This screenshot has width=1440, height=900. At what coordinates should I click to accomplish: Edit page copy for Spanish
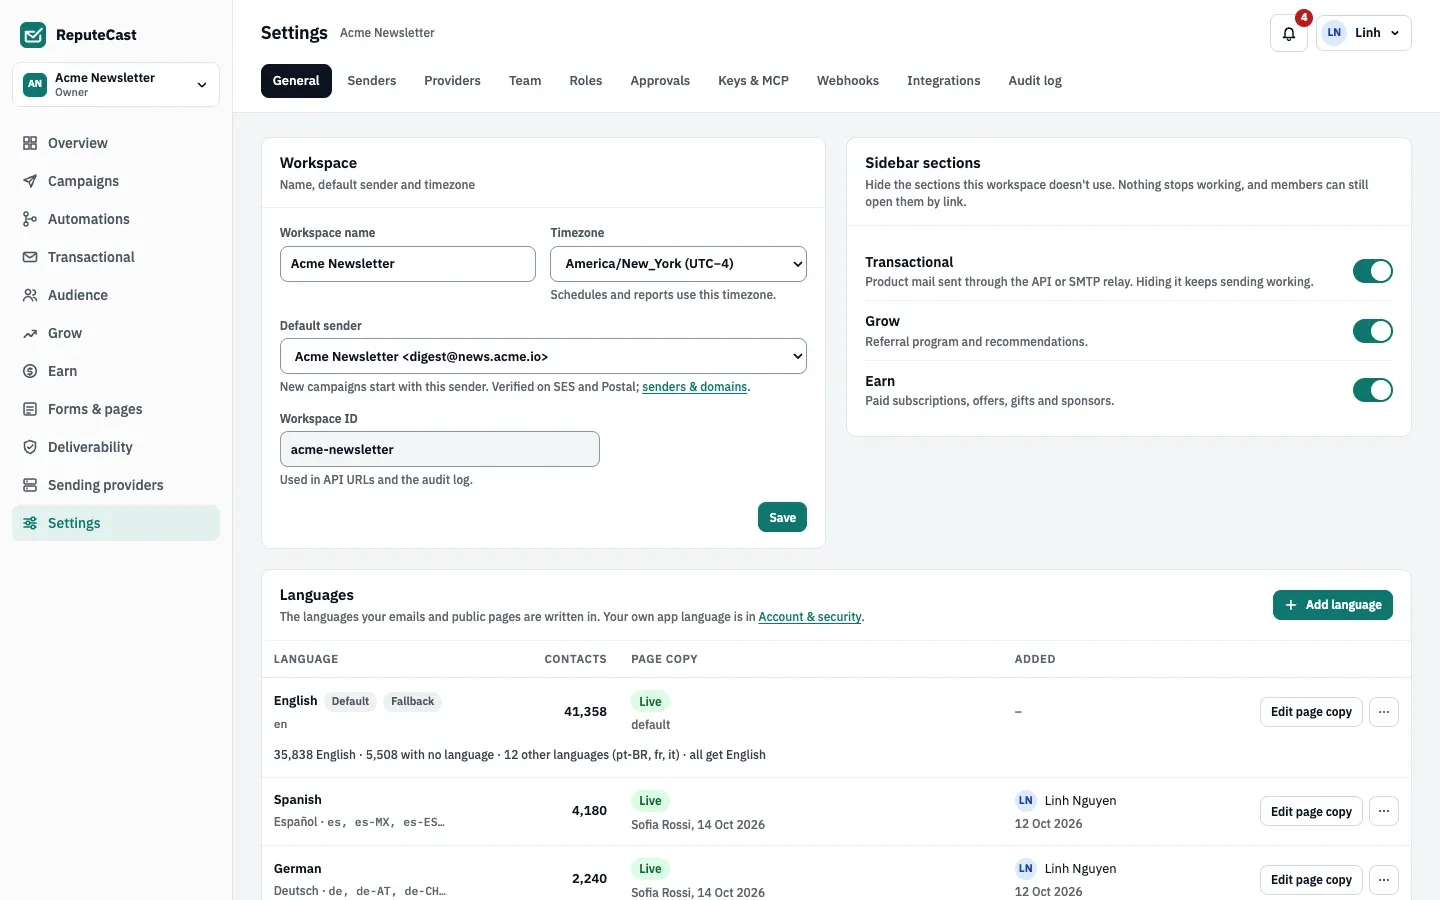pyautogui.click(x=1311, y=811)
